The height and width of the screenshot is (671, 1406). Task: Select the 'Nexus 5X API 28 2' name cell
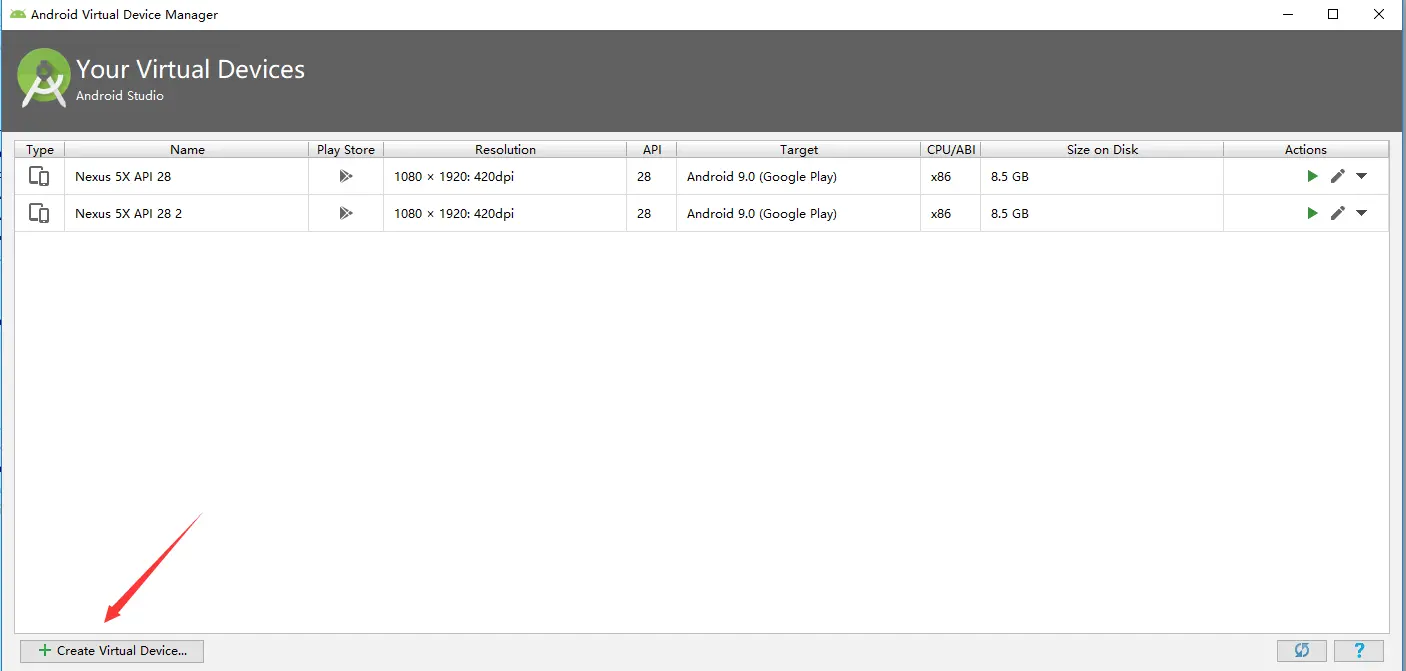[187, 213]
